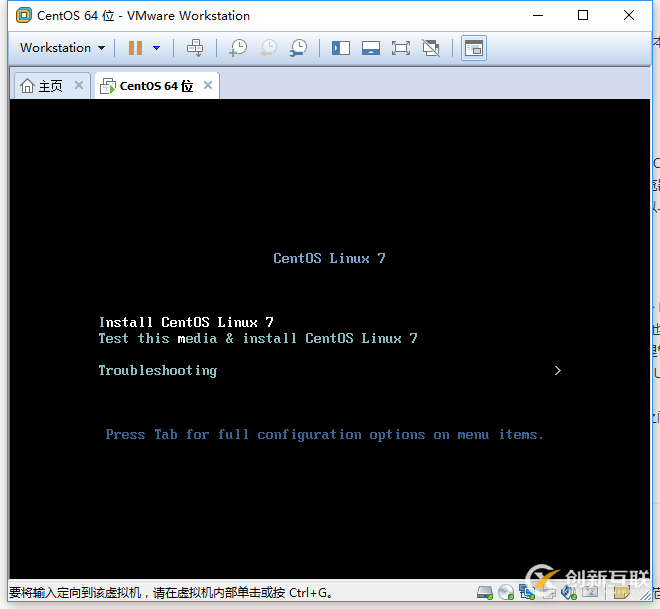Close the CentOS 64 位 tab

[208, 85]
